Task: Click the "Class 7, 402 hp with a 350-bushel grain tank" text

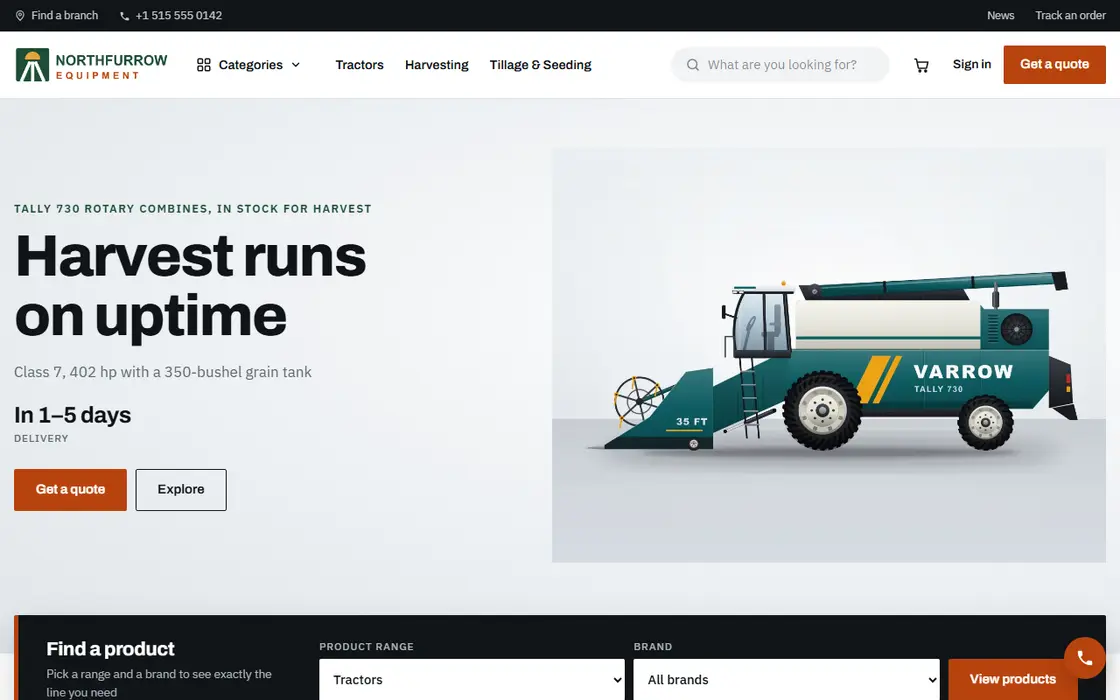Action: [163, 372]
